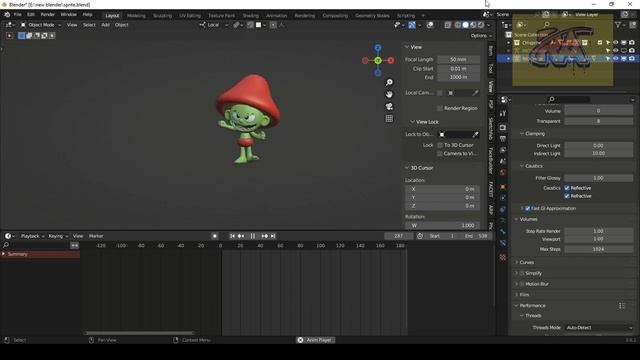
Task: Collapse the View panel in sidebar
Action: pos(407,47)
